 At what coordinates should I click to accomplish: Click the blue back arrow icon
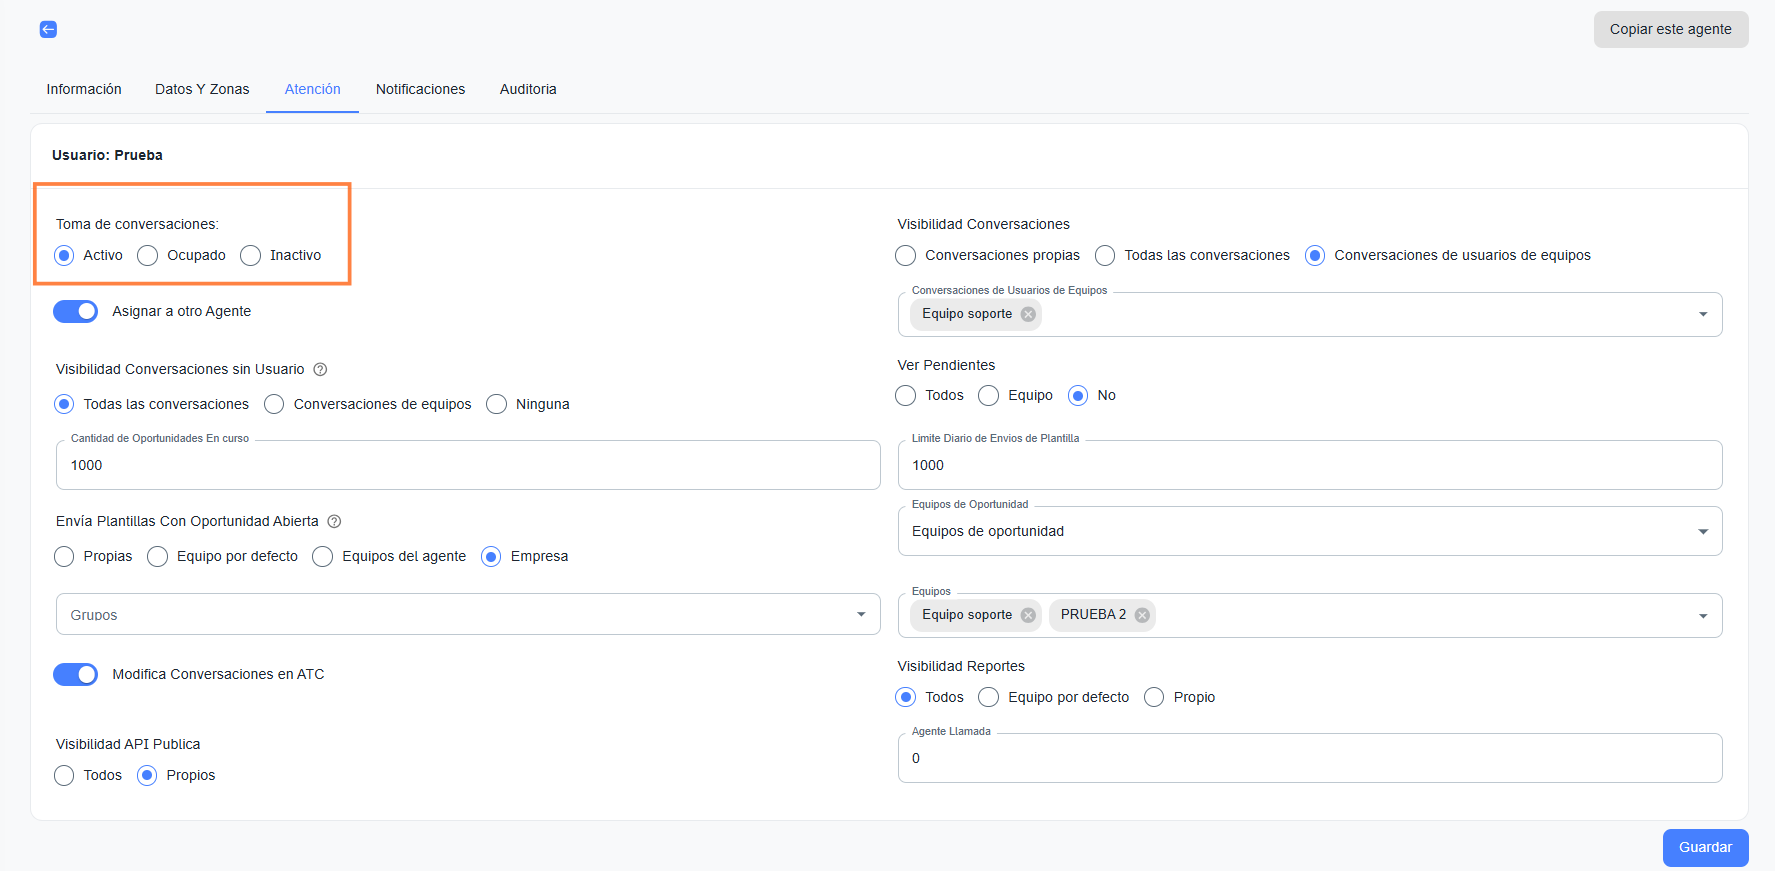(48, 30)
